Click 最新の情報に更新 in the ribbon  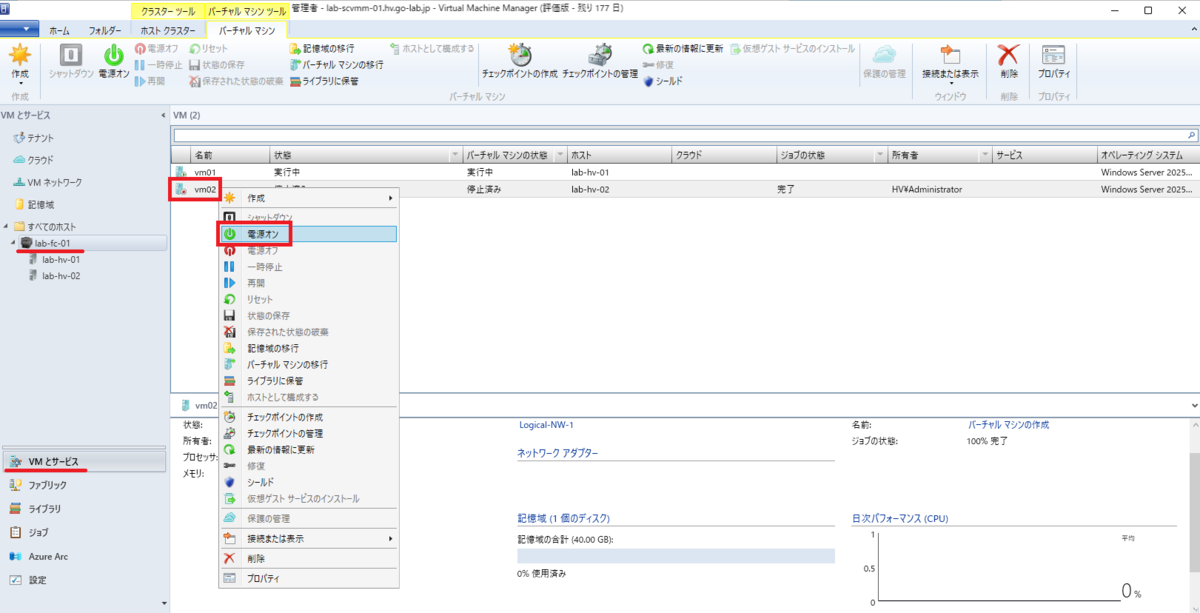(683, 48)
